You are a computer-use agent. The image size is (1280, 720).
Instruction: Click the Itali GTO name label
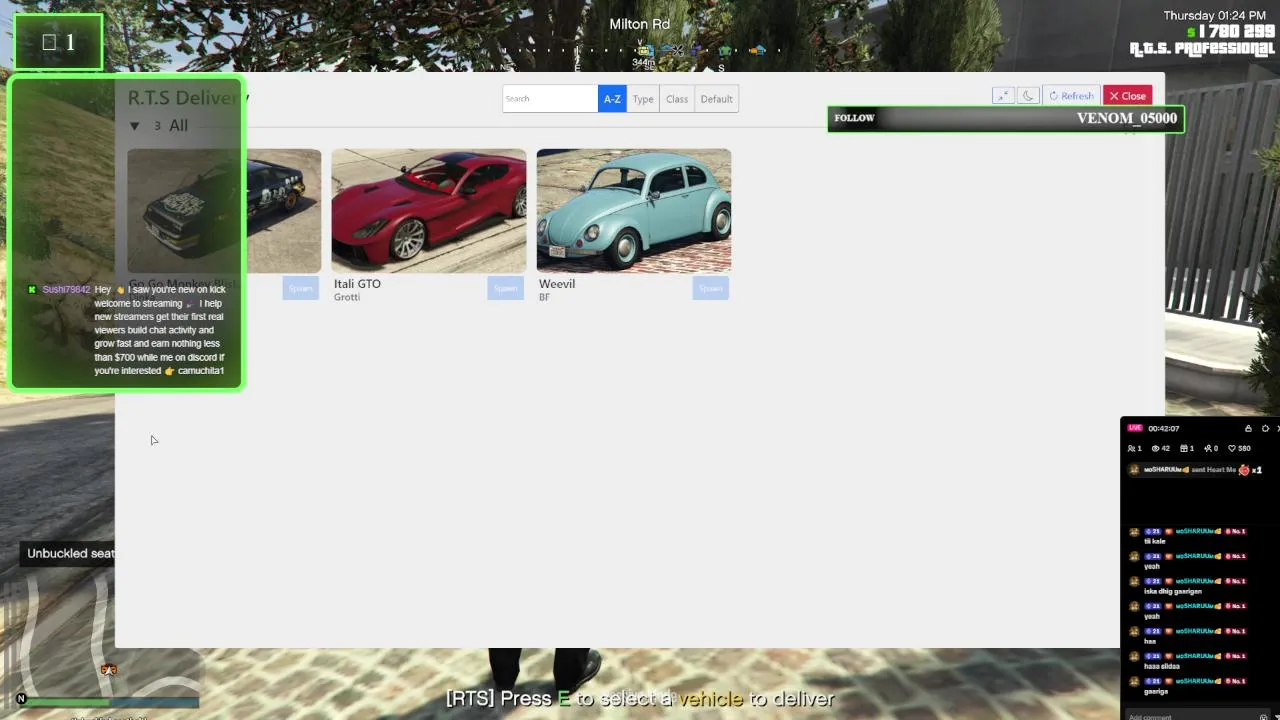point(357,284)
